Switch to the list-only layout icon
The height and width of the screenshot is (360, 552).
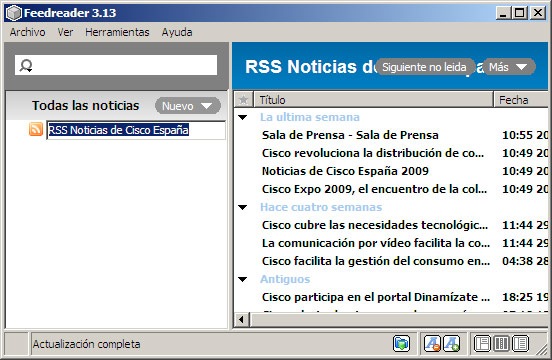pyautogui.click(x=520, y=344)
